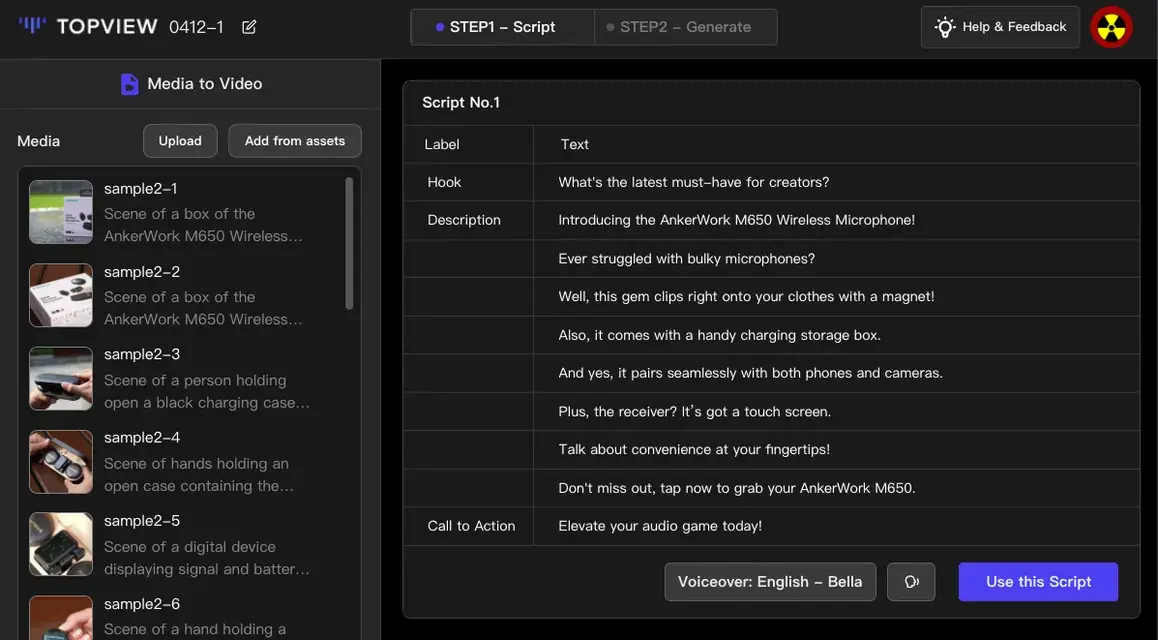Screen dimensions: 1158x640
Task: Click "Don't miss out, tap now" line
Action: (x=736, y=488)
